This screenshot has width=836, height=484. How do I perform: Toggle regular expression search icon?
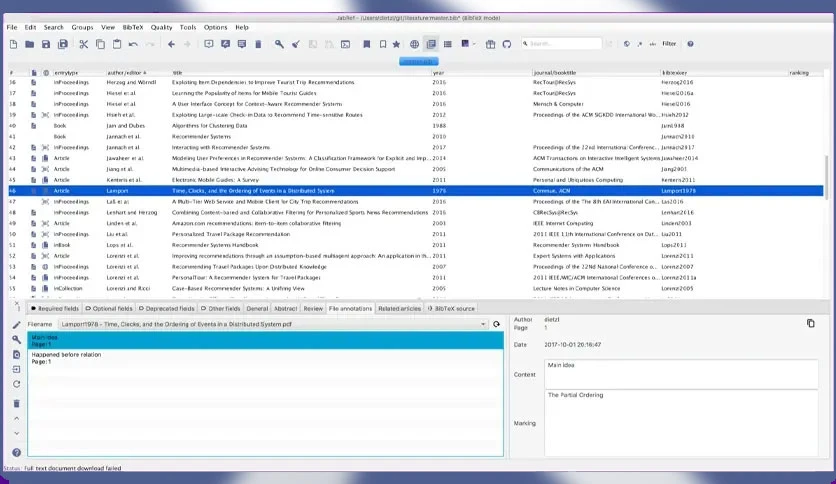point(639,44)
